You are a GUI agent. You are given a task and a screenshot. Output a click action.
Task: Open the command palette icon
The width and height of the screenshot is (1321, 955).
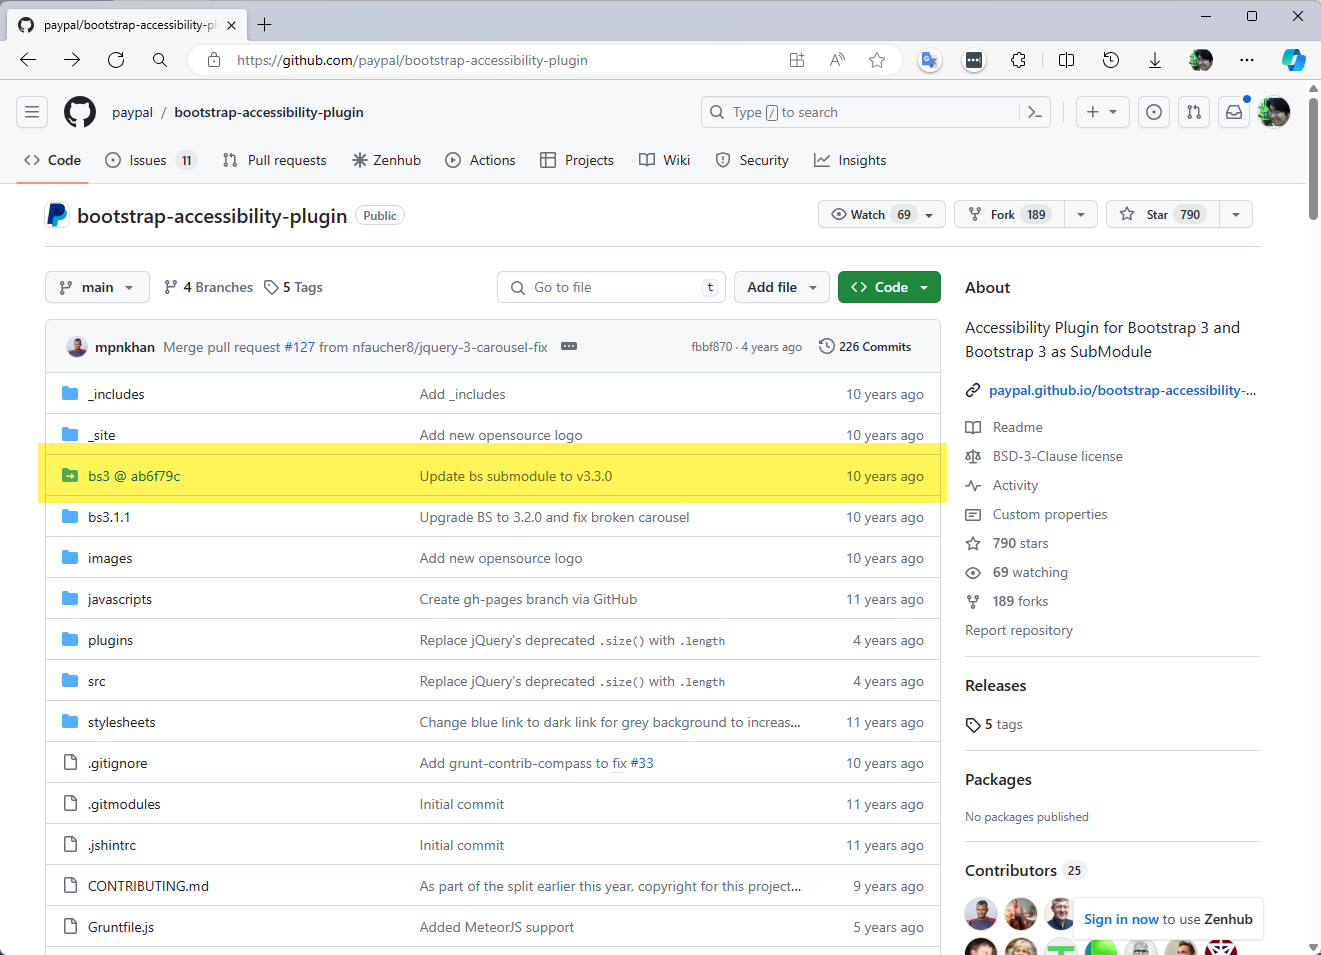1035,112
